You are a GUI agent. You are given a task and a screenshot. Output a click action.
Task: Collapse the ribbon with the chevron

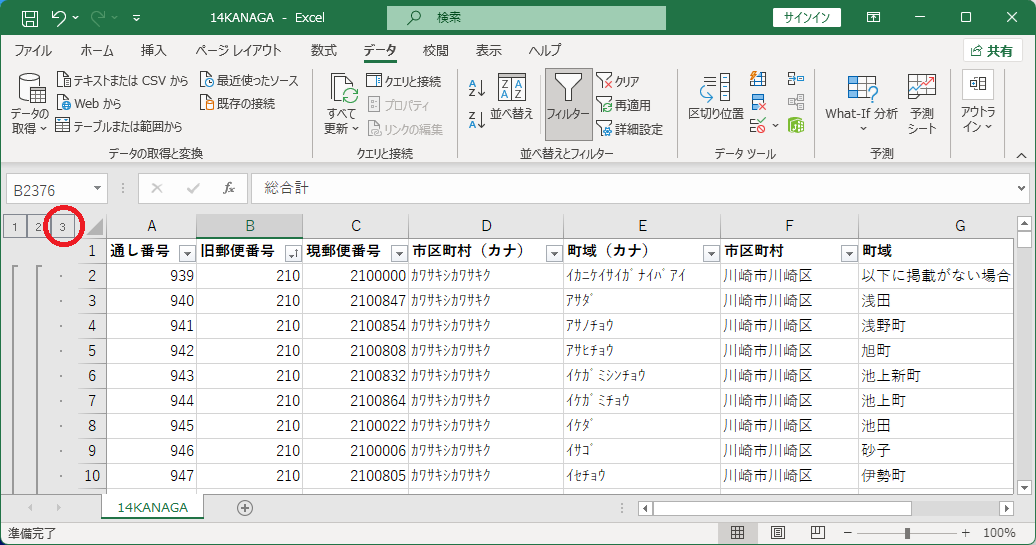point(1021,155)
